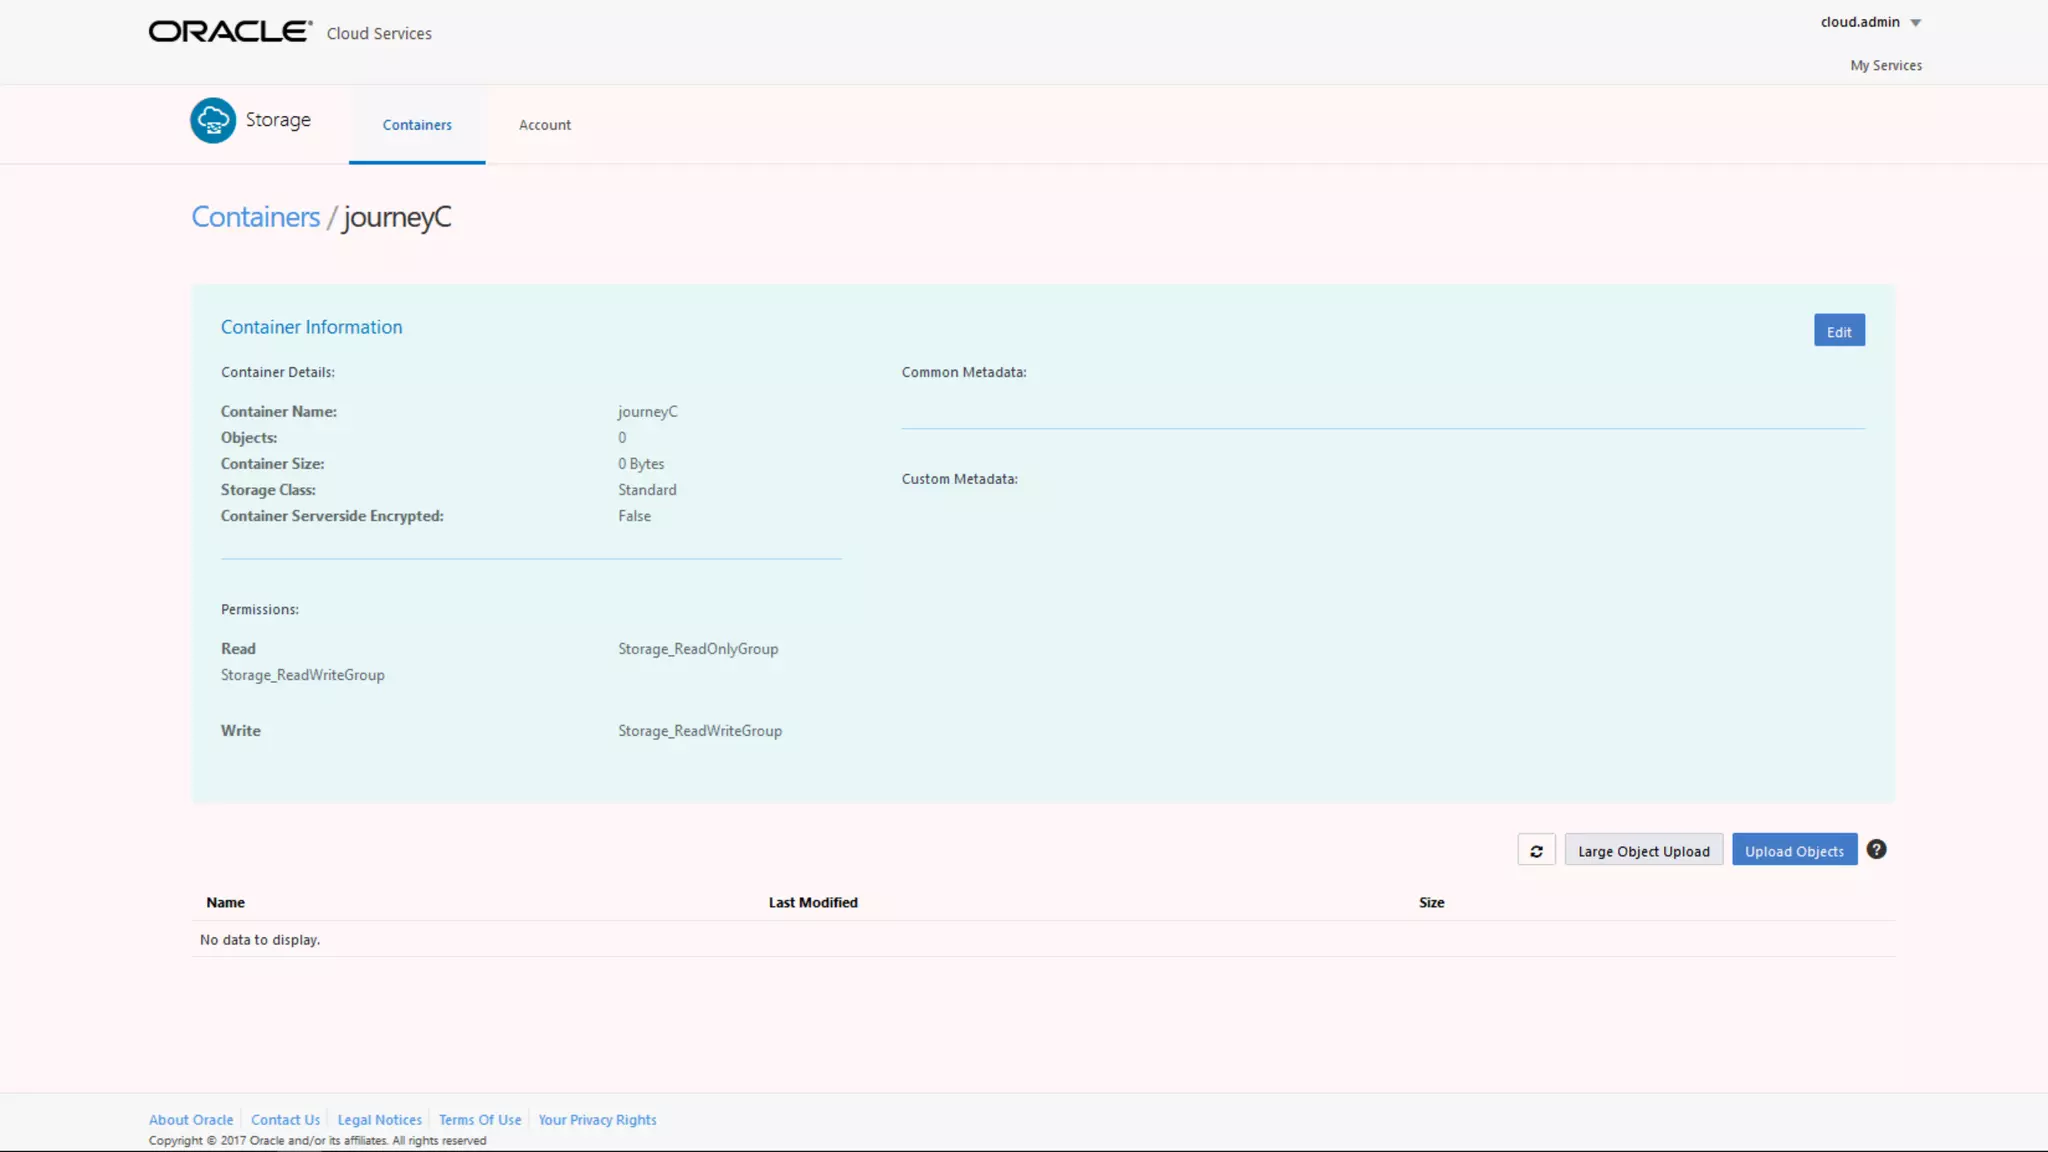
Task: Navigate to Containers breadcrumb link
Action: click(x=255, y=217)
